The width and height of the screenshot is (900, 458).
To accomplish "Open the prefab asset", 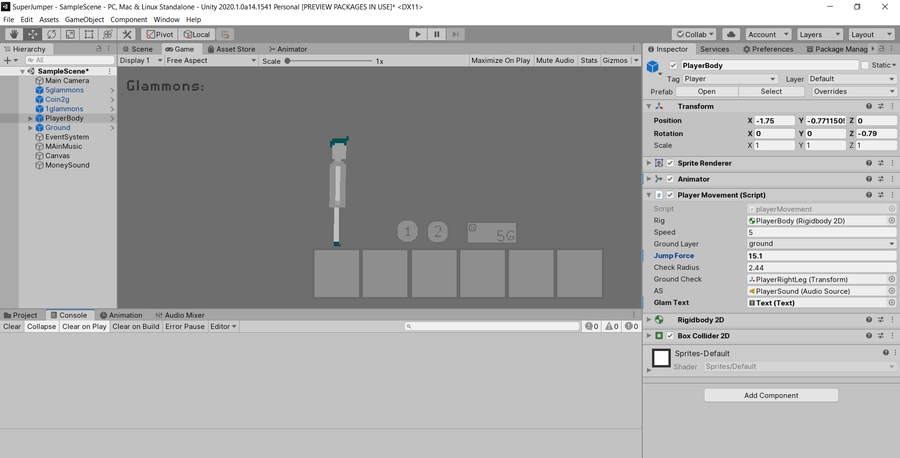I will (x=707, y=91).
